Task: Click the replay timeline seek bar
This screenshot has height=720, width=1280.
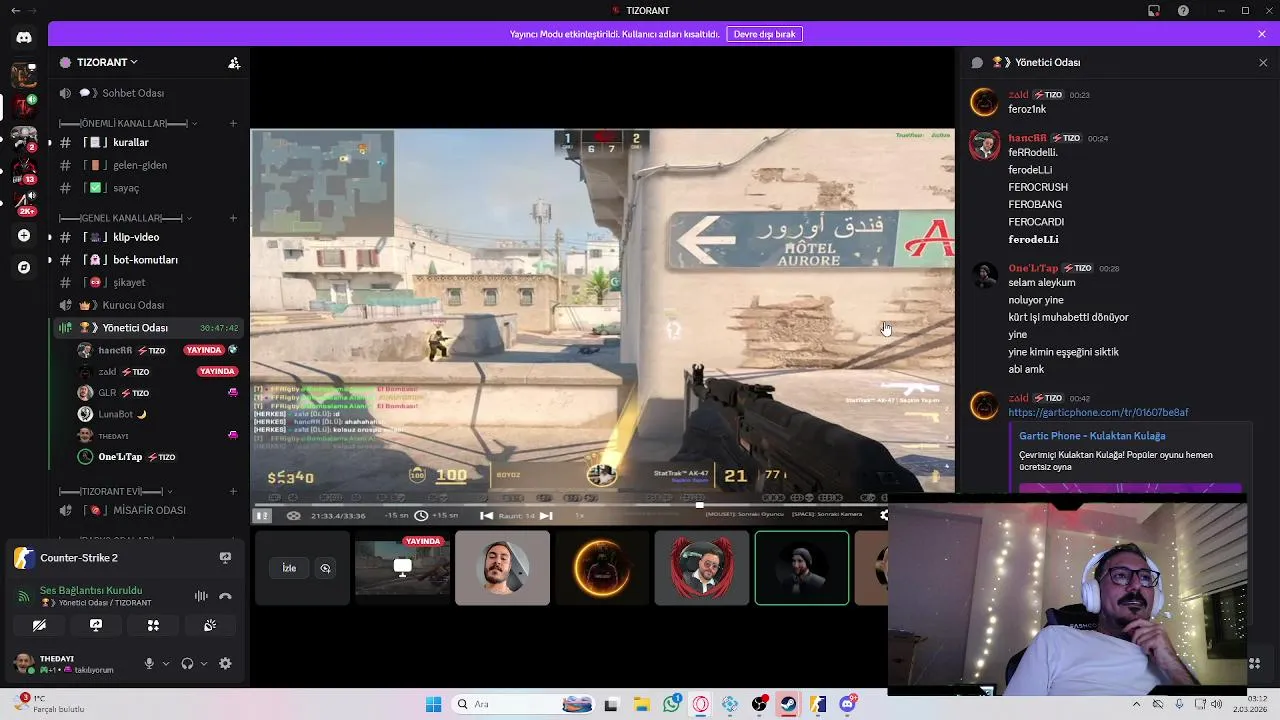Action: pyautogui.click(x=570, y=504)
